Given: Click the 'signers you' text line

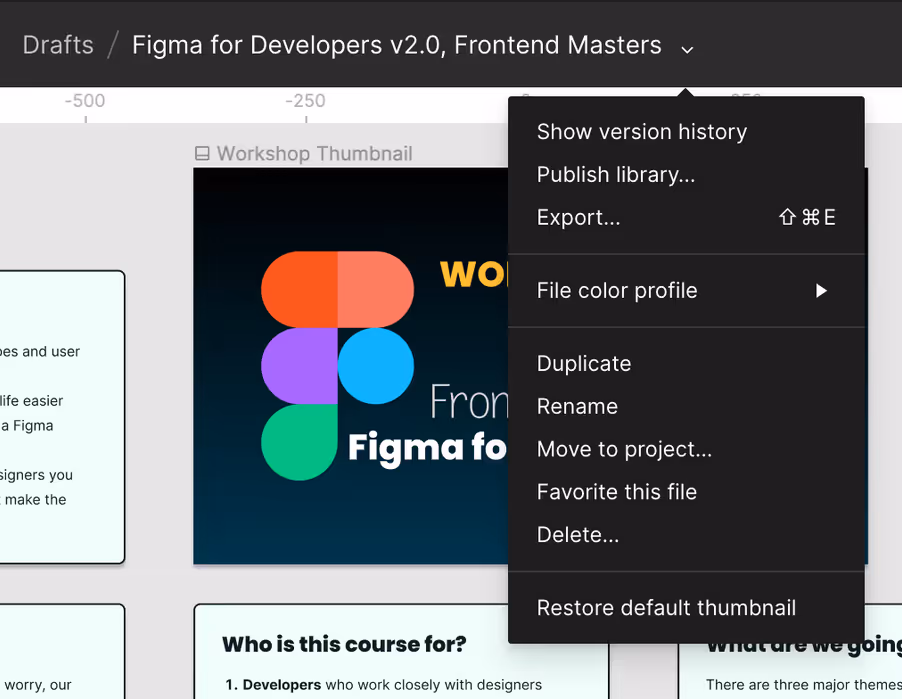Looking at the screenshot, I should coord(36,475).
